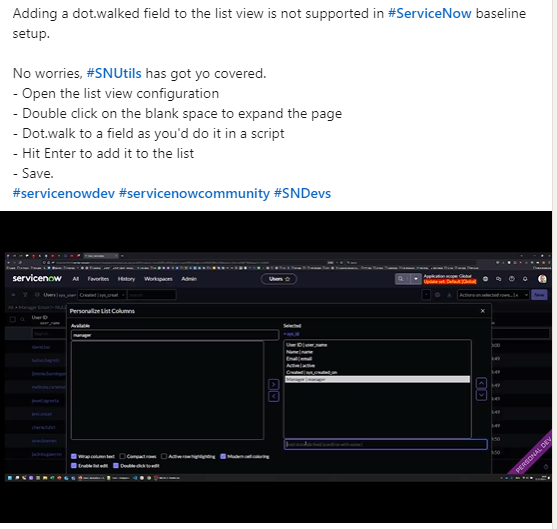Toggle Double click to edit checkbox
557x529 pixels.
[116, 465]
